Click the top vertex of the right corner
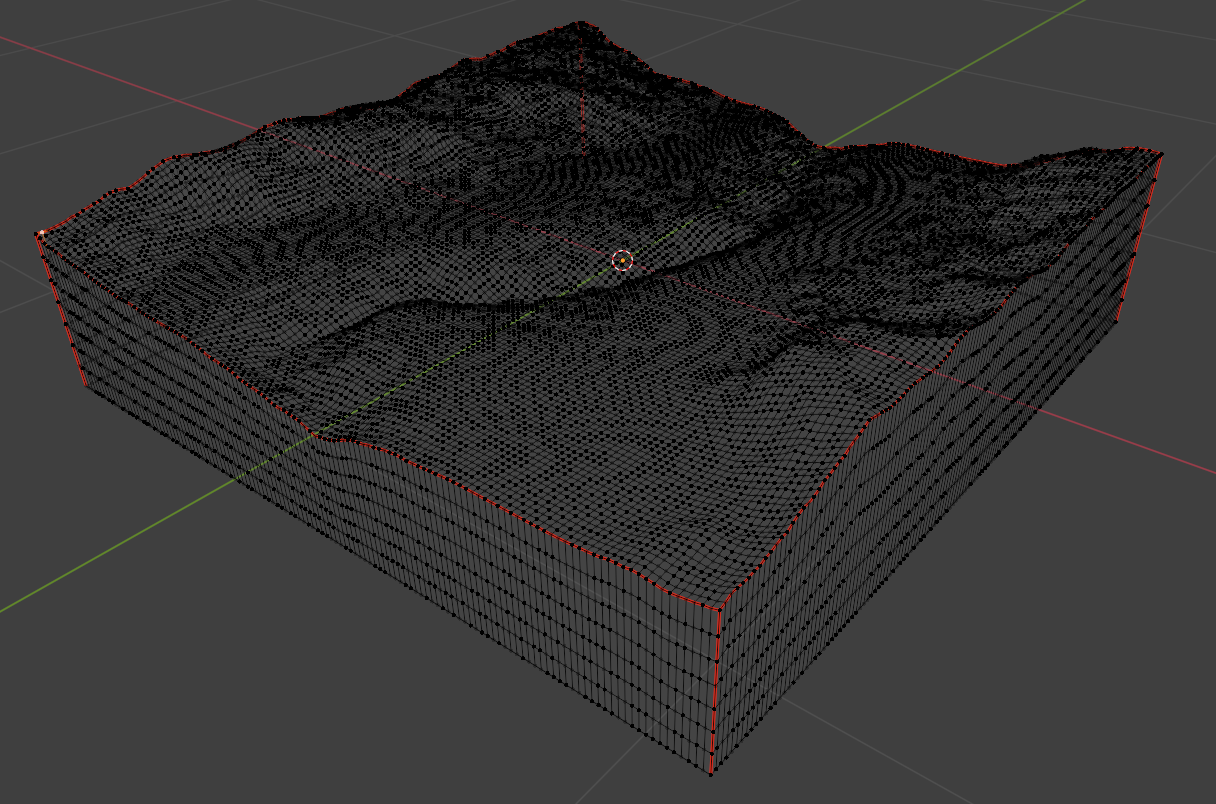Viewport: 1216px width, 804px height. click(1161, 153)
